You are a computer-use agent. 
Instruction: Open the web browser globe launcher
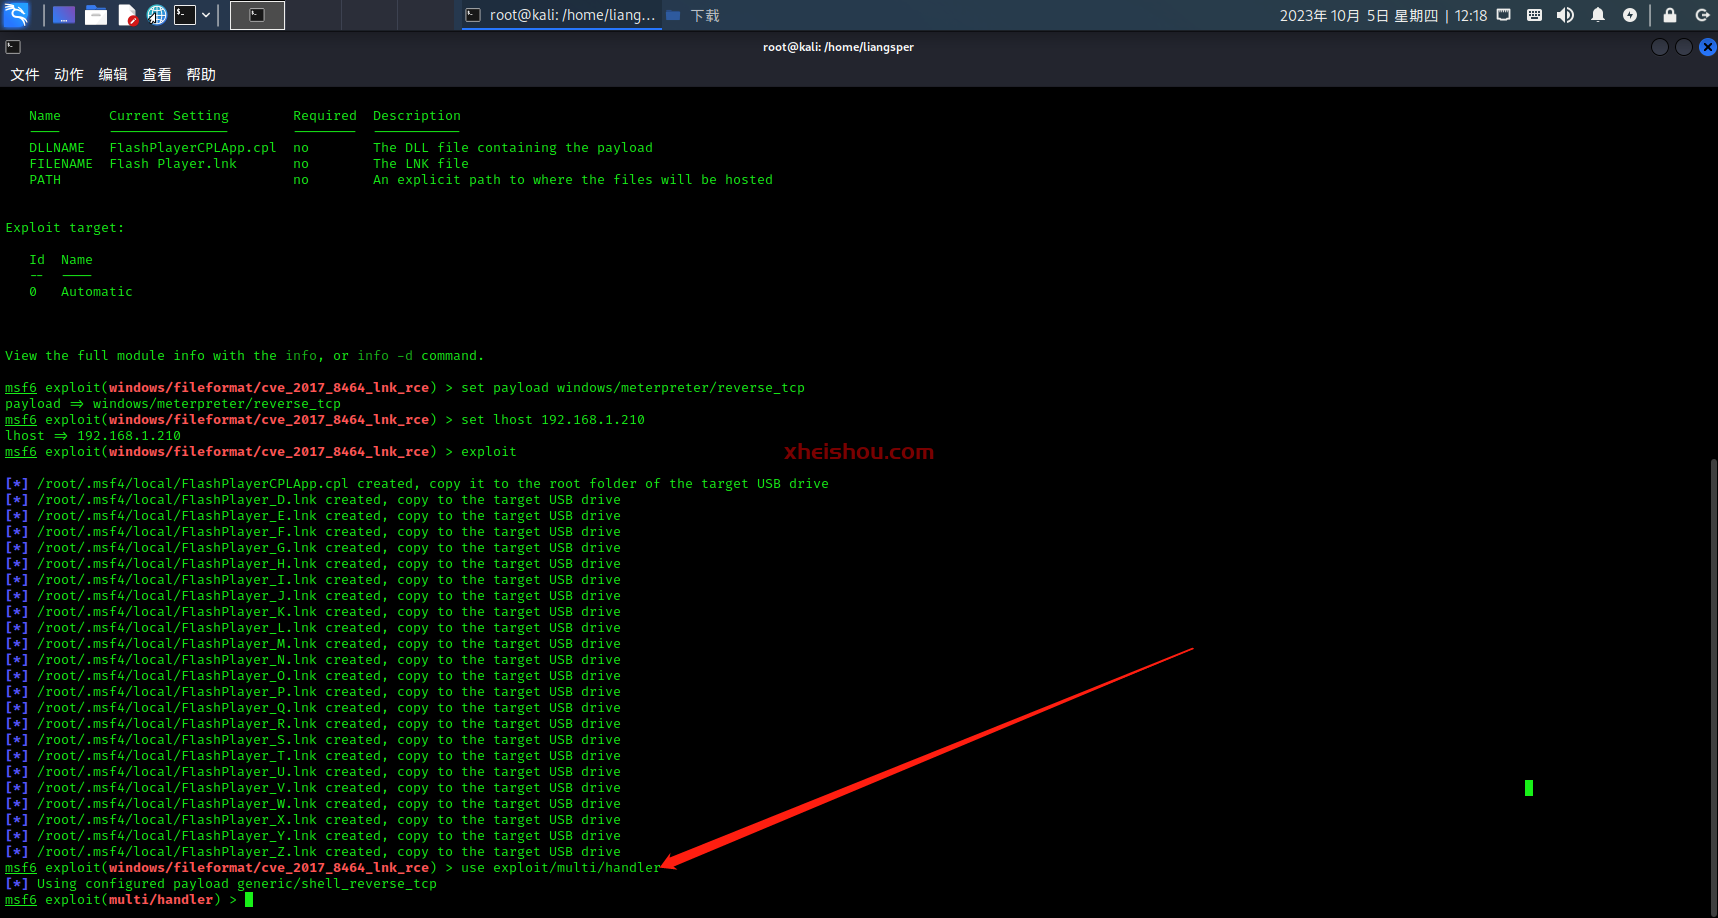pyautogui.click(x=157, y=15)
